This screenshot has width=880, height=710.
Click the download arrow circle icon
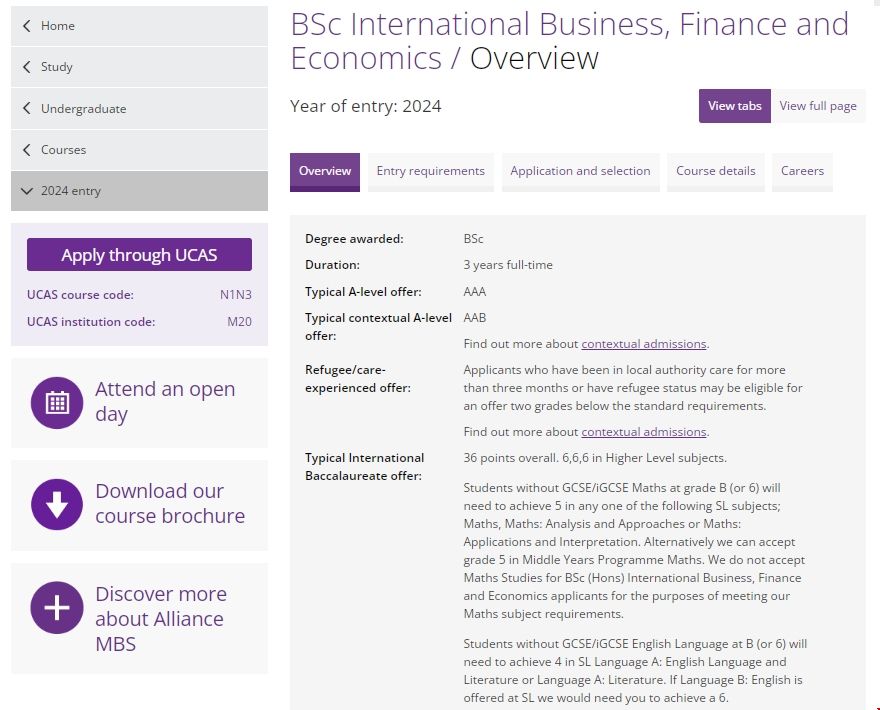point(57,505)
